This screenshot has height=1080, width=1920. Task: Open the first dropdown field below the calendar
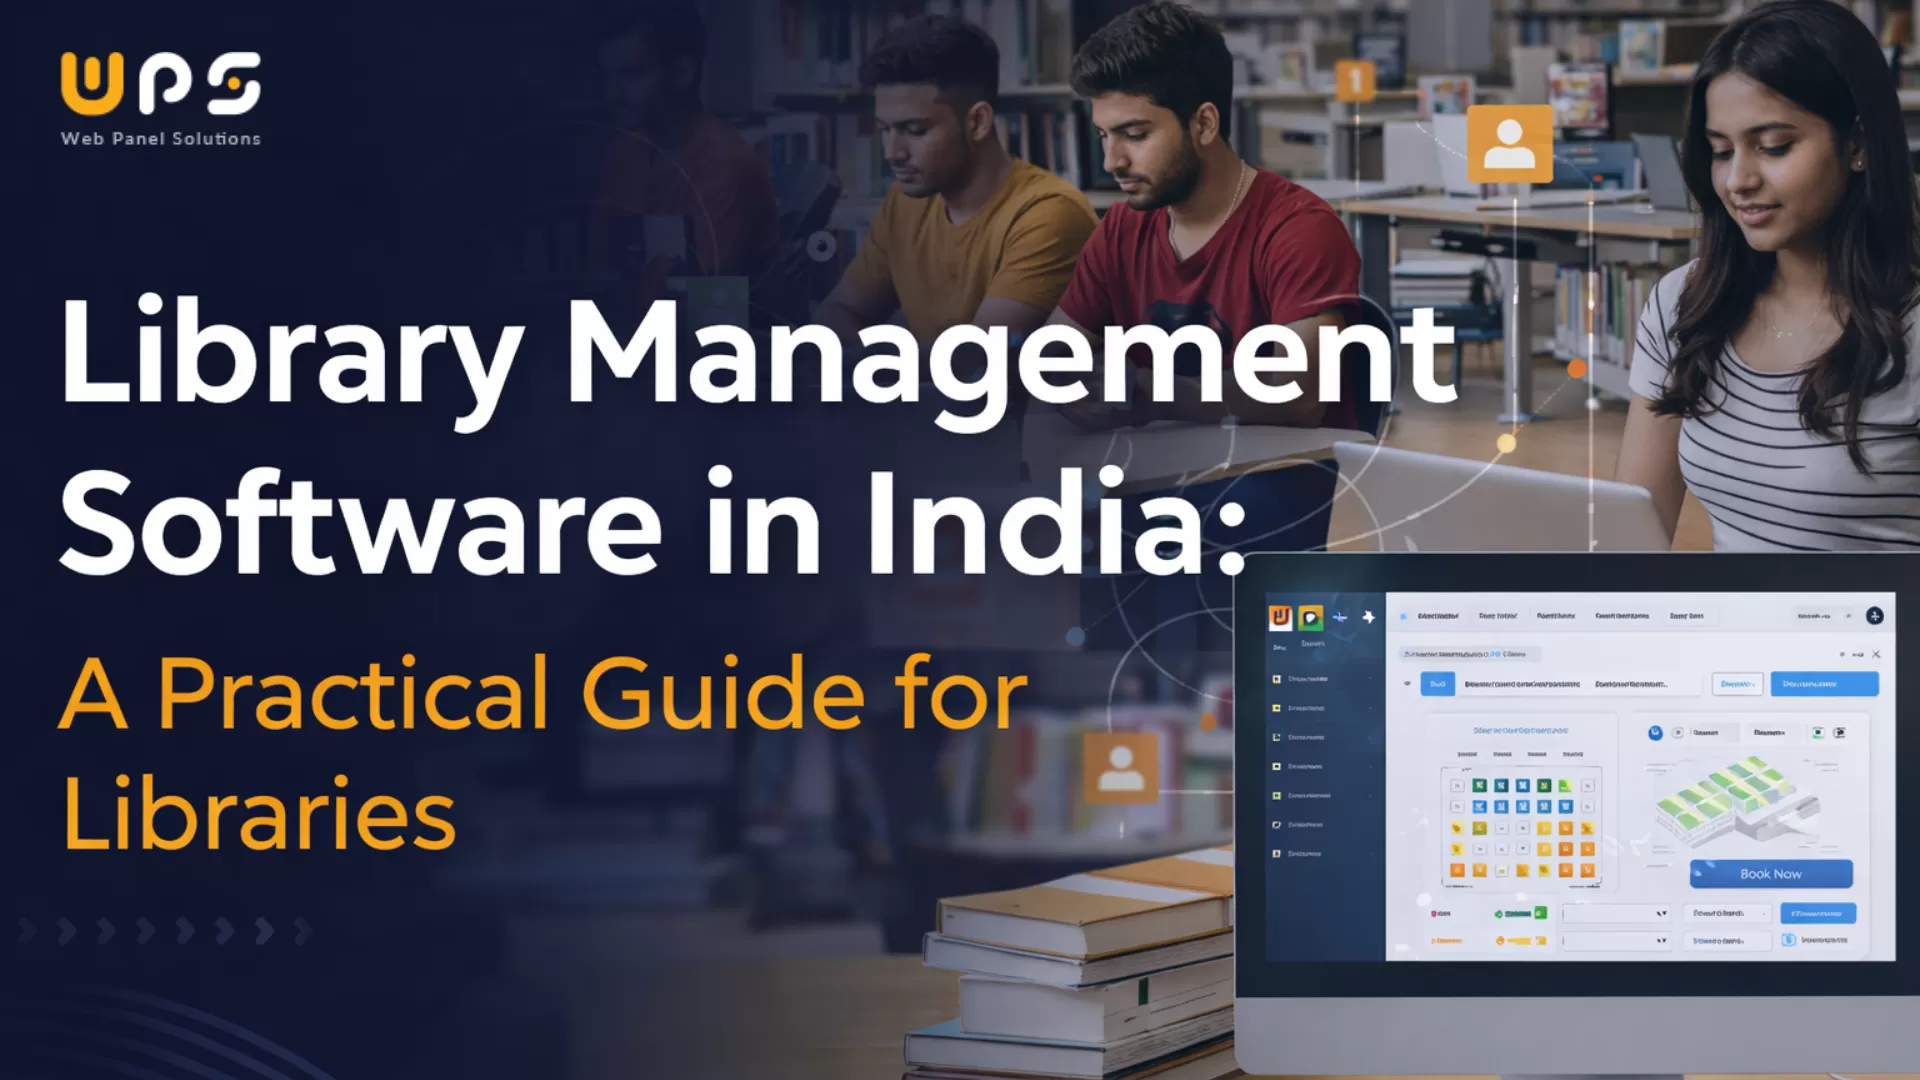click(1616, 913)
